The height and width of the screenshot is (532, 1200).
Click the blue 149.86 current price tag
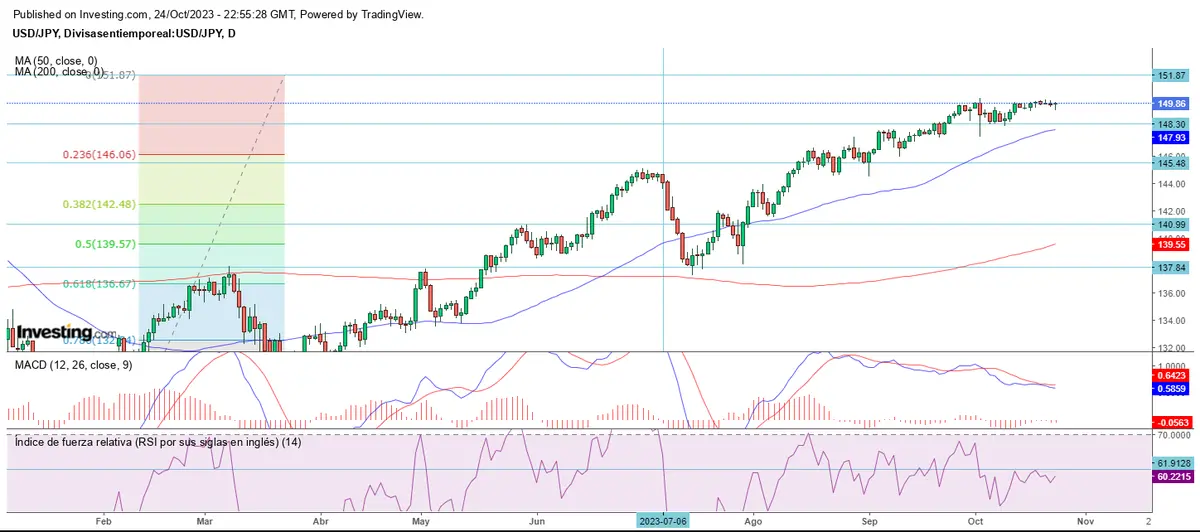[x=1171, y=103]
